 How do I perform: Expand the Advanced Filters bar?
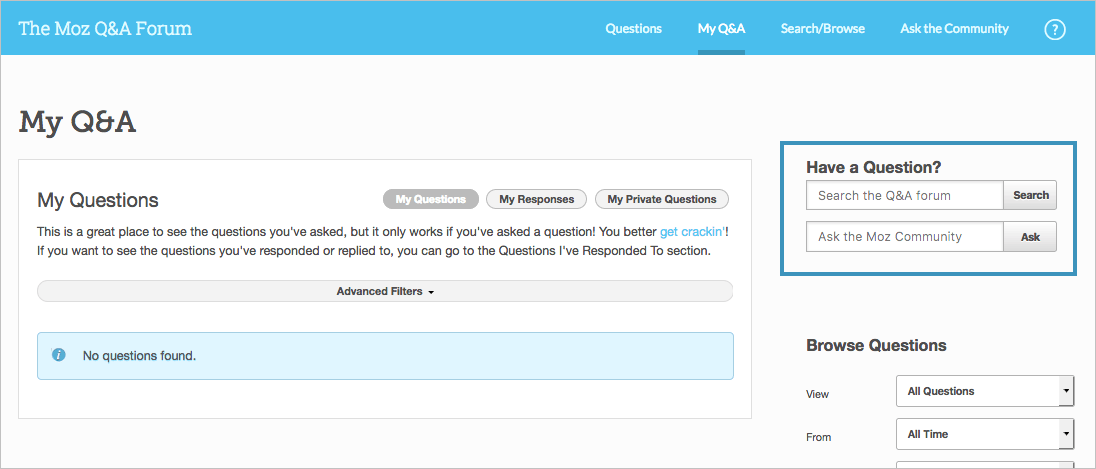coord(385,291)
